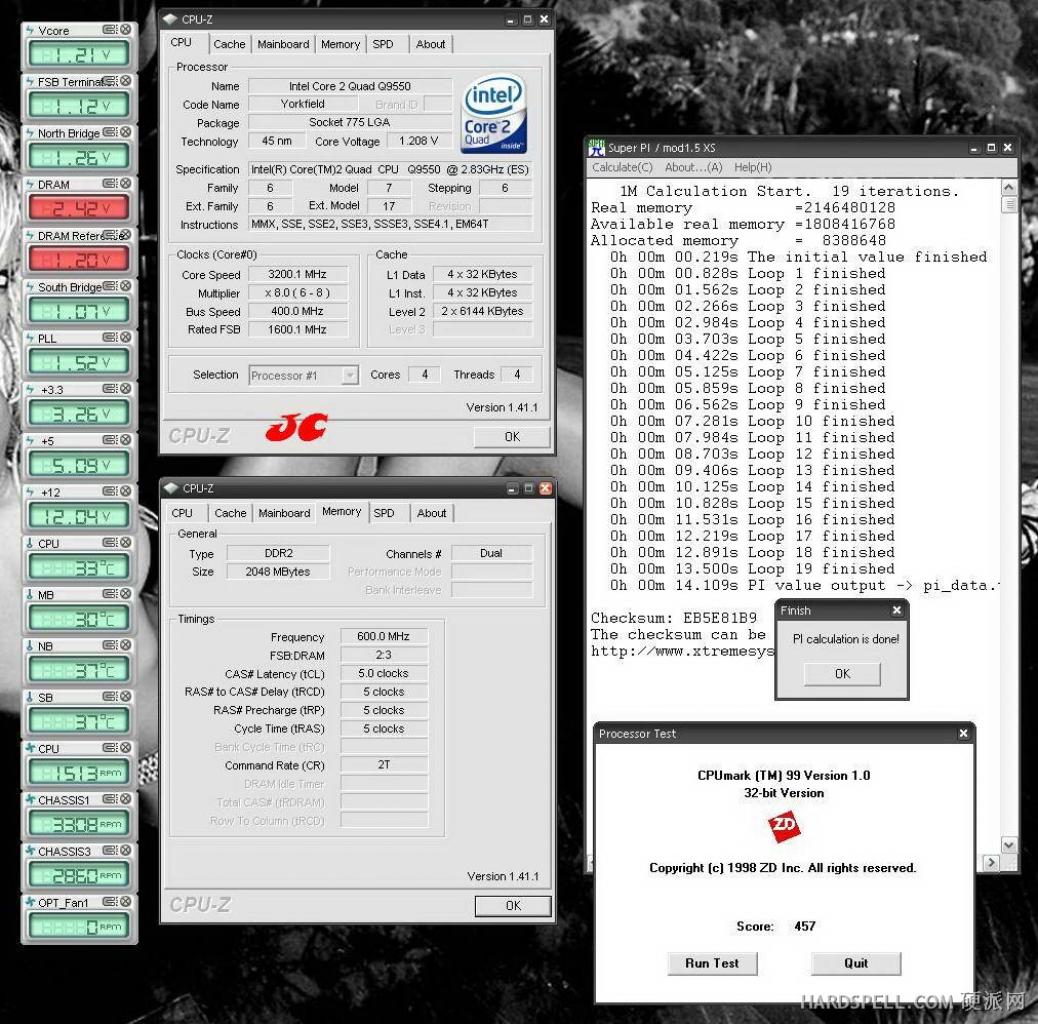Open Memory tab in top CPU-Z window
Image resolution: width=1038 pixels, height=1024 pixels.
coord(340,44)
